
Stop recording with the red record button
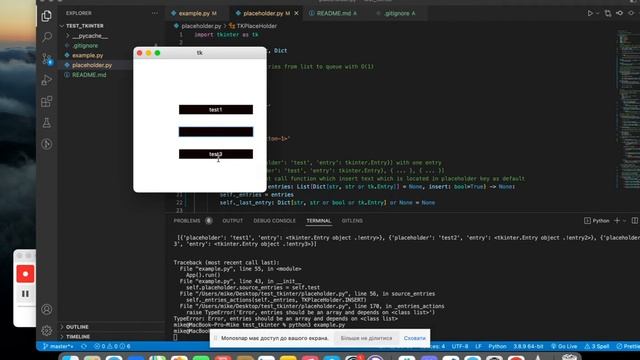25,274
